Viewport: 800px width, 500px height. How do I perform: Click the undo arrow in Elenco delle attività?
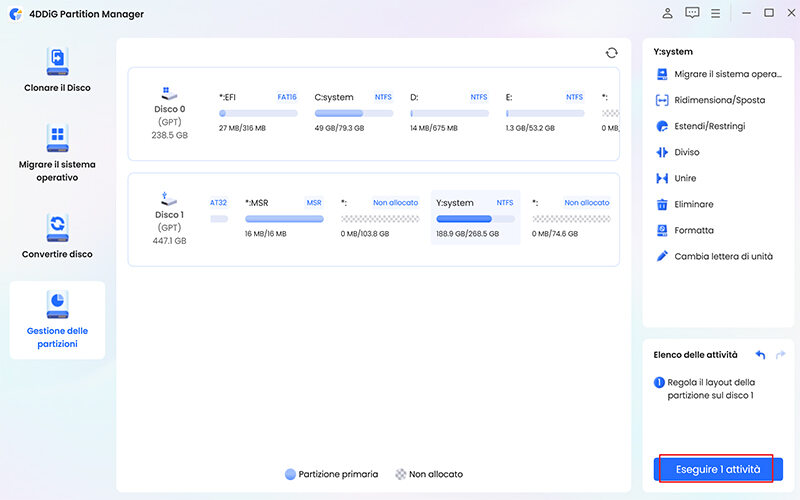point(760,355)
